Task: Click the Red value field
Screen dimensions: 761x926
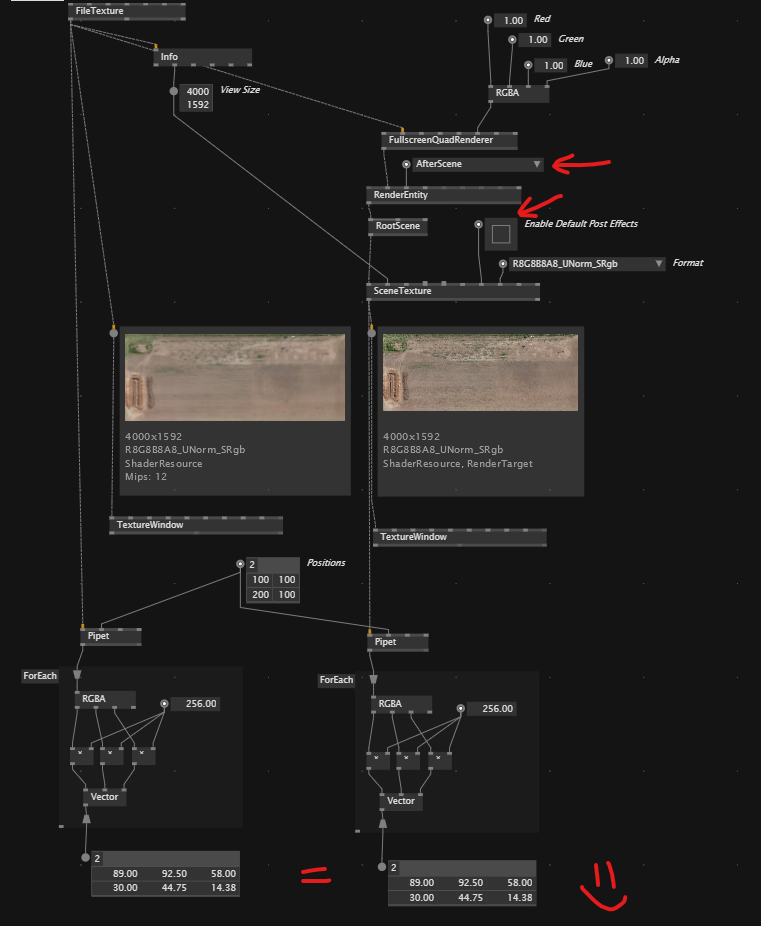Action: 512,20
